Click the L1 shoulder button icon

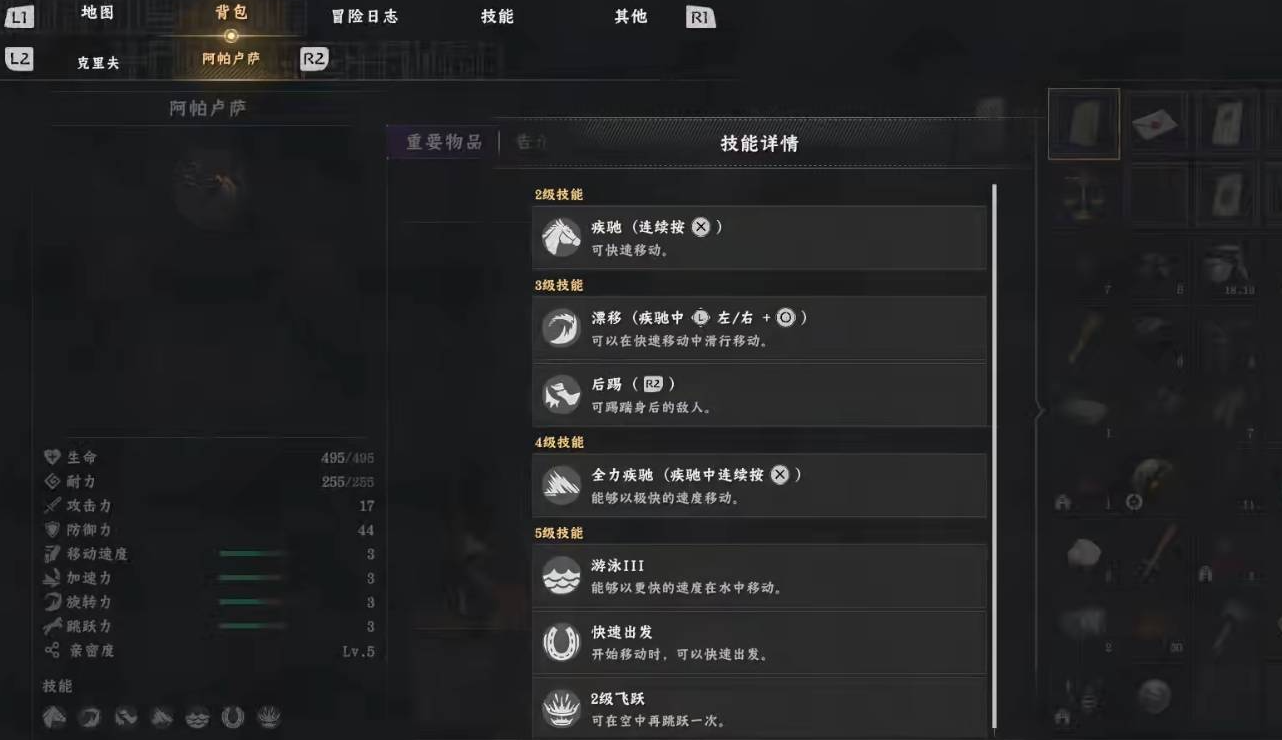click(19, 17)
